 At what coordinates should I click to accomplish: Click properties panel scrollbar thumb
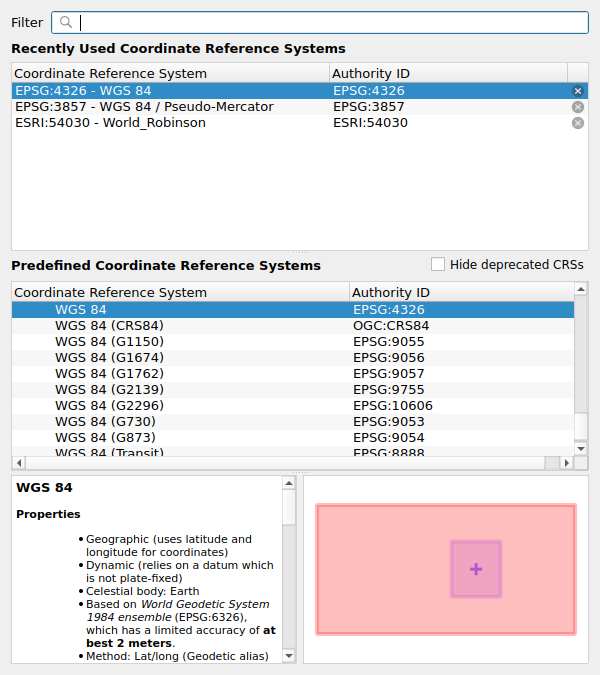point(289,507)
